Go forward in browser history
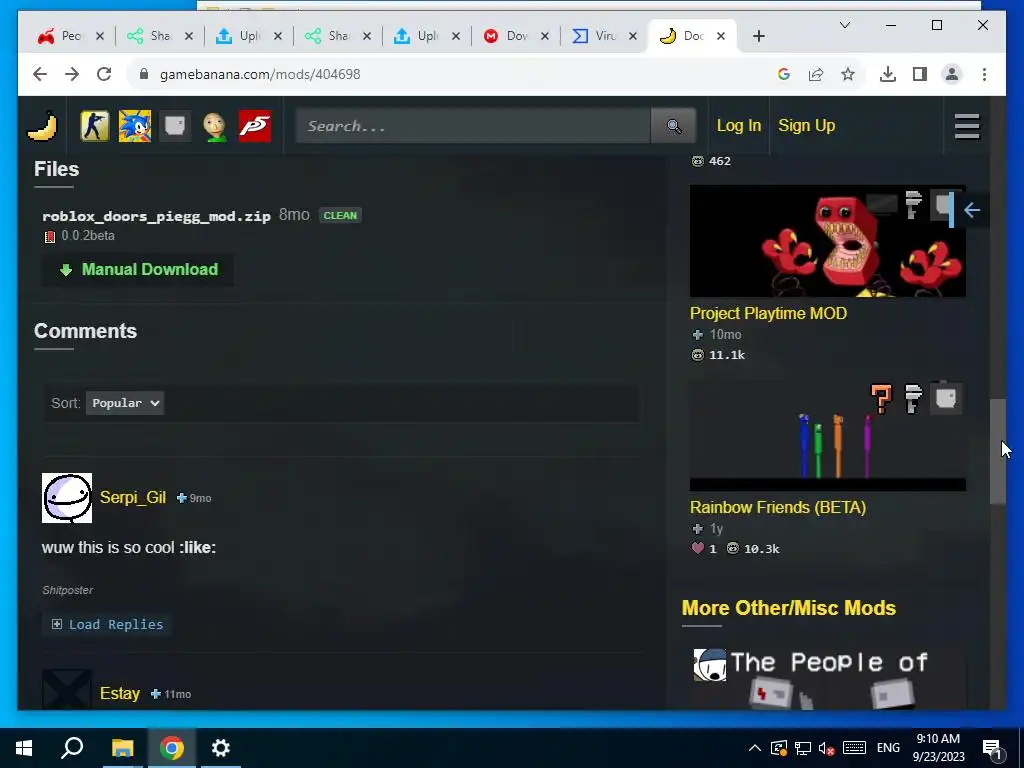The image size is (1024, 768). click(72, 74)
